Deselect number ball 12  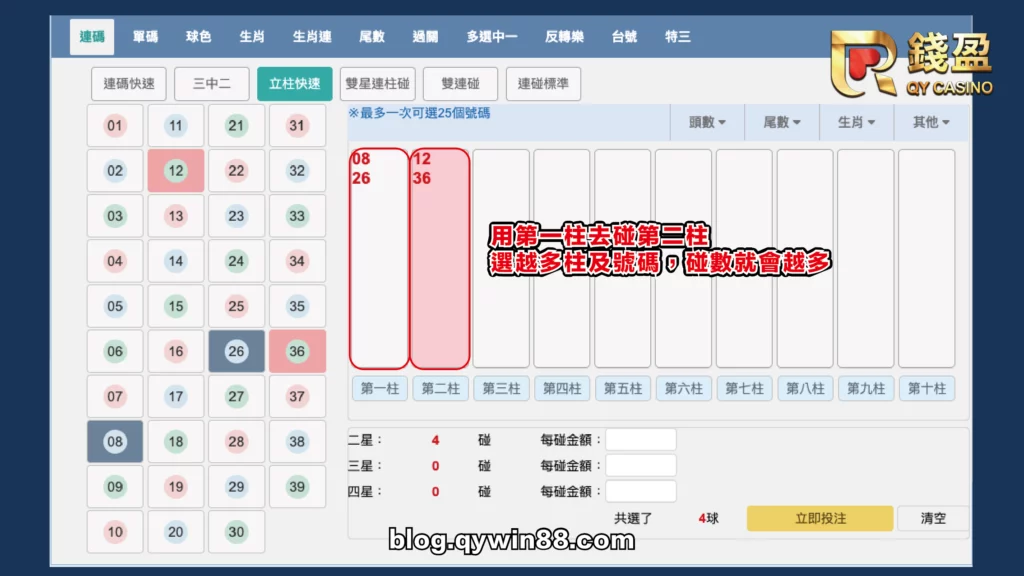[175, 171]
